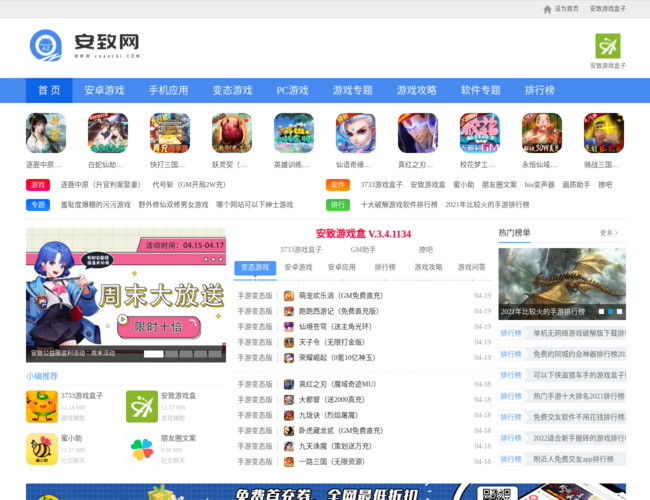650x500 pixels.
Task: Open the 蜜小助 app icon
Action: 42,449
